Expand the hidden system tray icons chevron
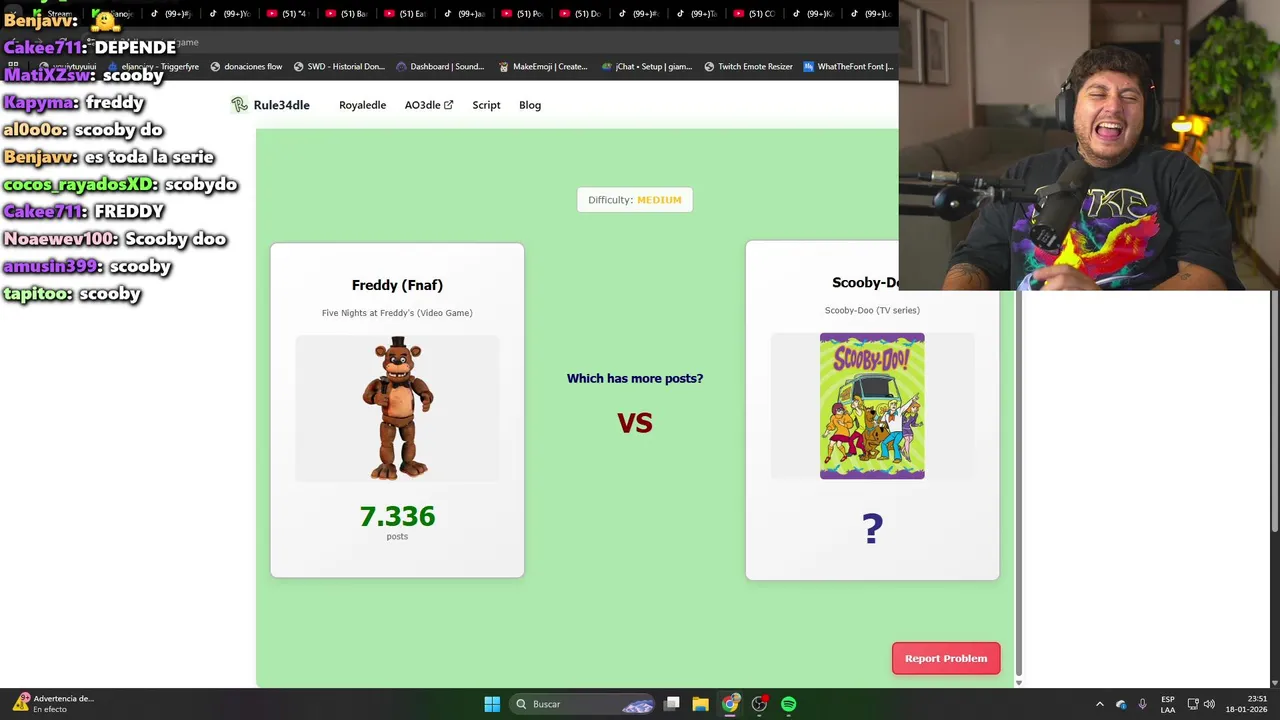This screenshot has height=720, width=1280. click(x=1099, y=704)
